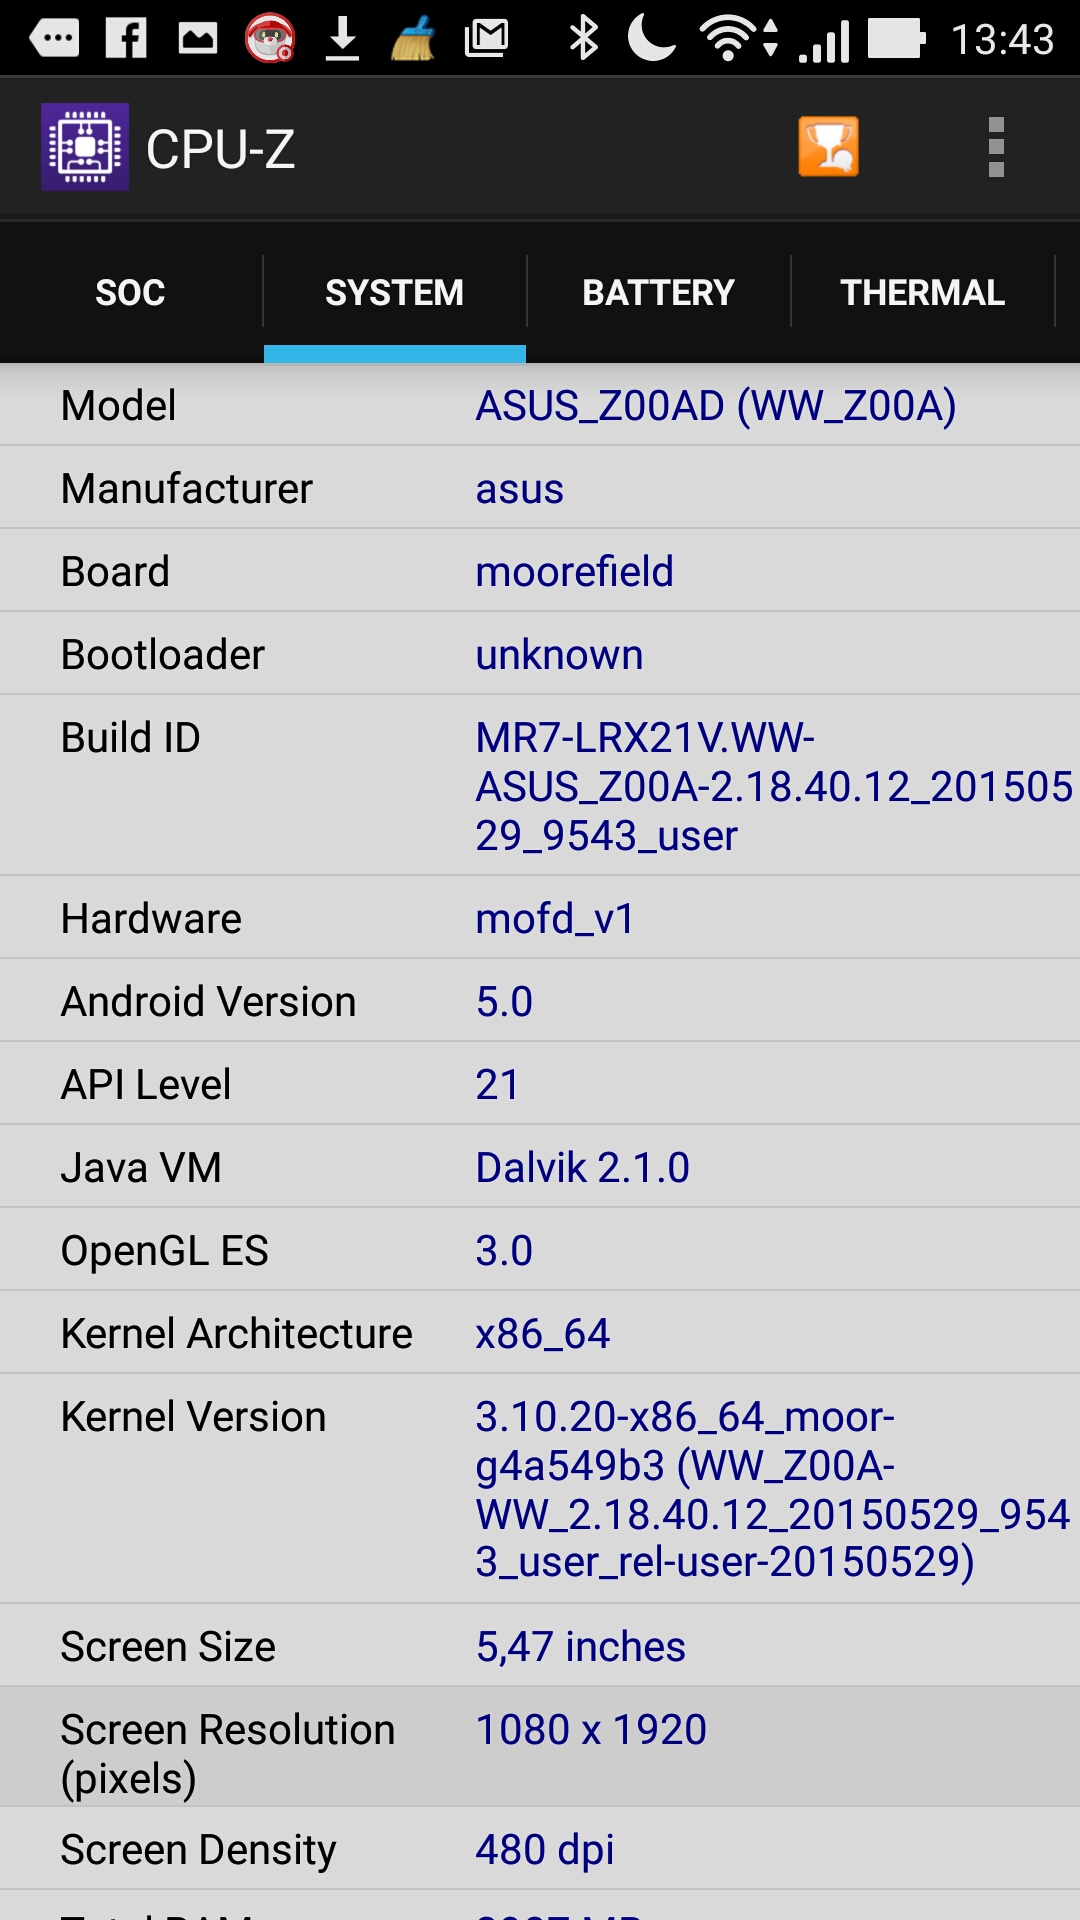
Task: Tap the Bluetooth status icon
Action: pos(584,38)
